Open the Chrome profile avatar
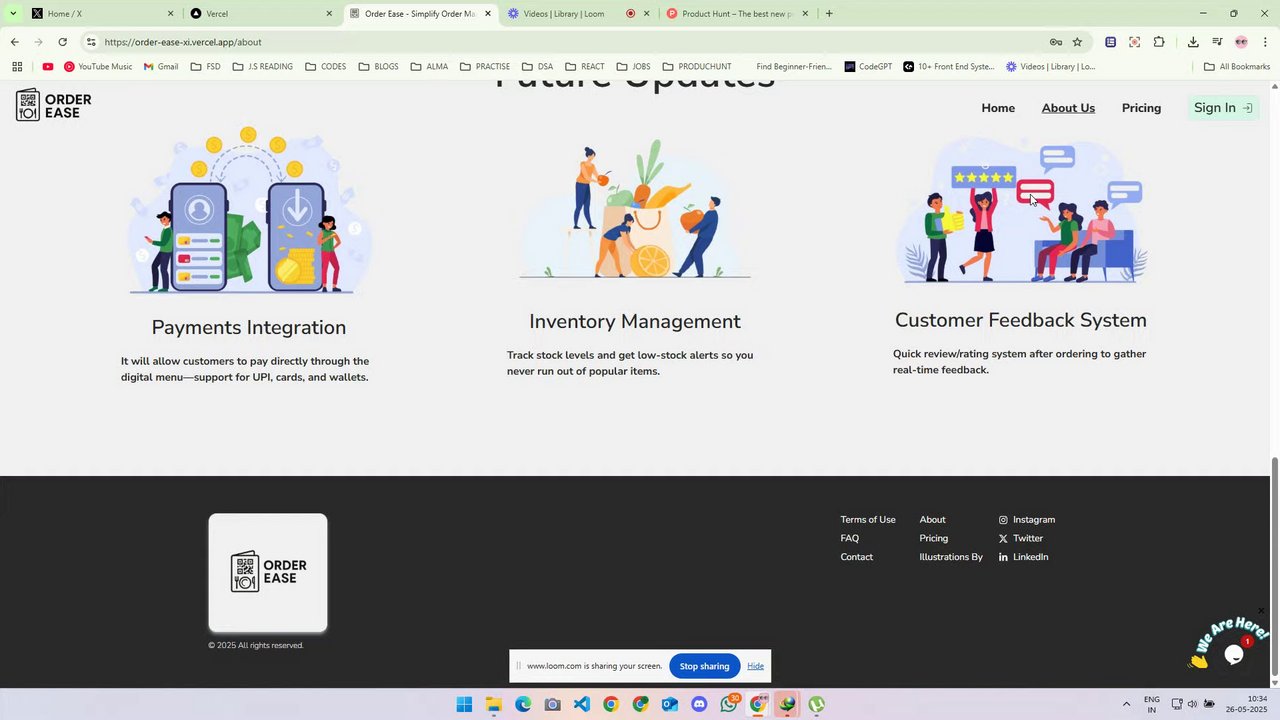Viewport: 1280px width, 720px height. [1241, 42]
